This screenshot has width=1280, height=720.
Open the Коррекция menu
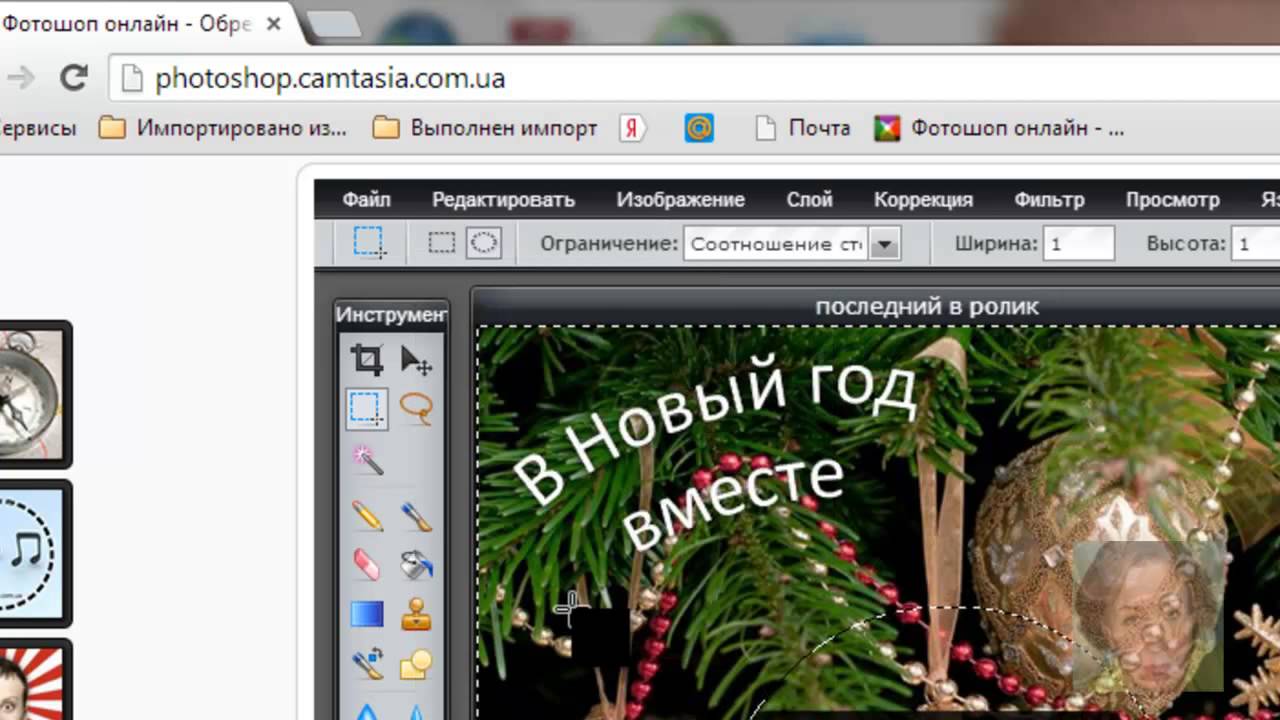tap(923, 199)
